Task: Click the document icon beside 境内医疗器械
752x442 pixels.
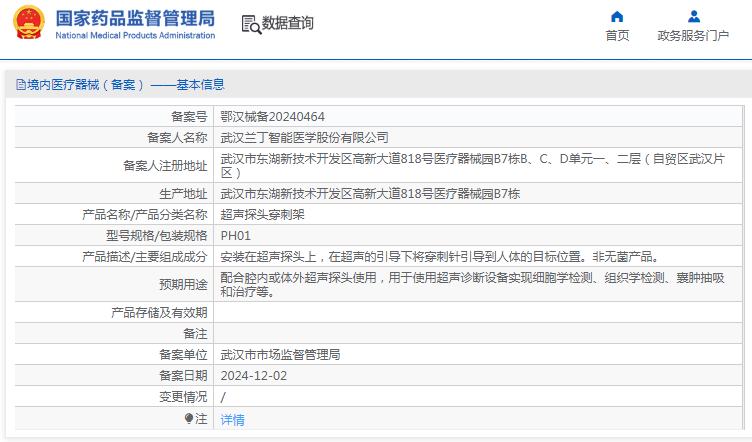Action: (x=21, y=85)
